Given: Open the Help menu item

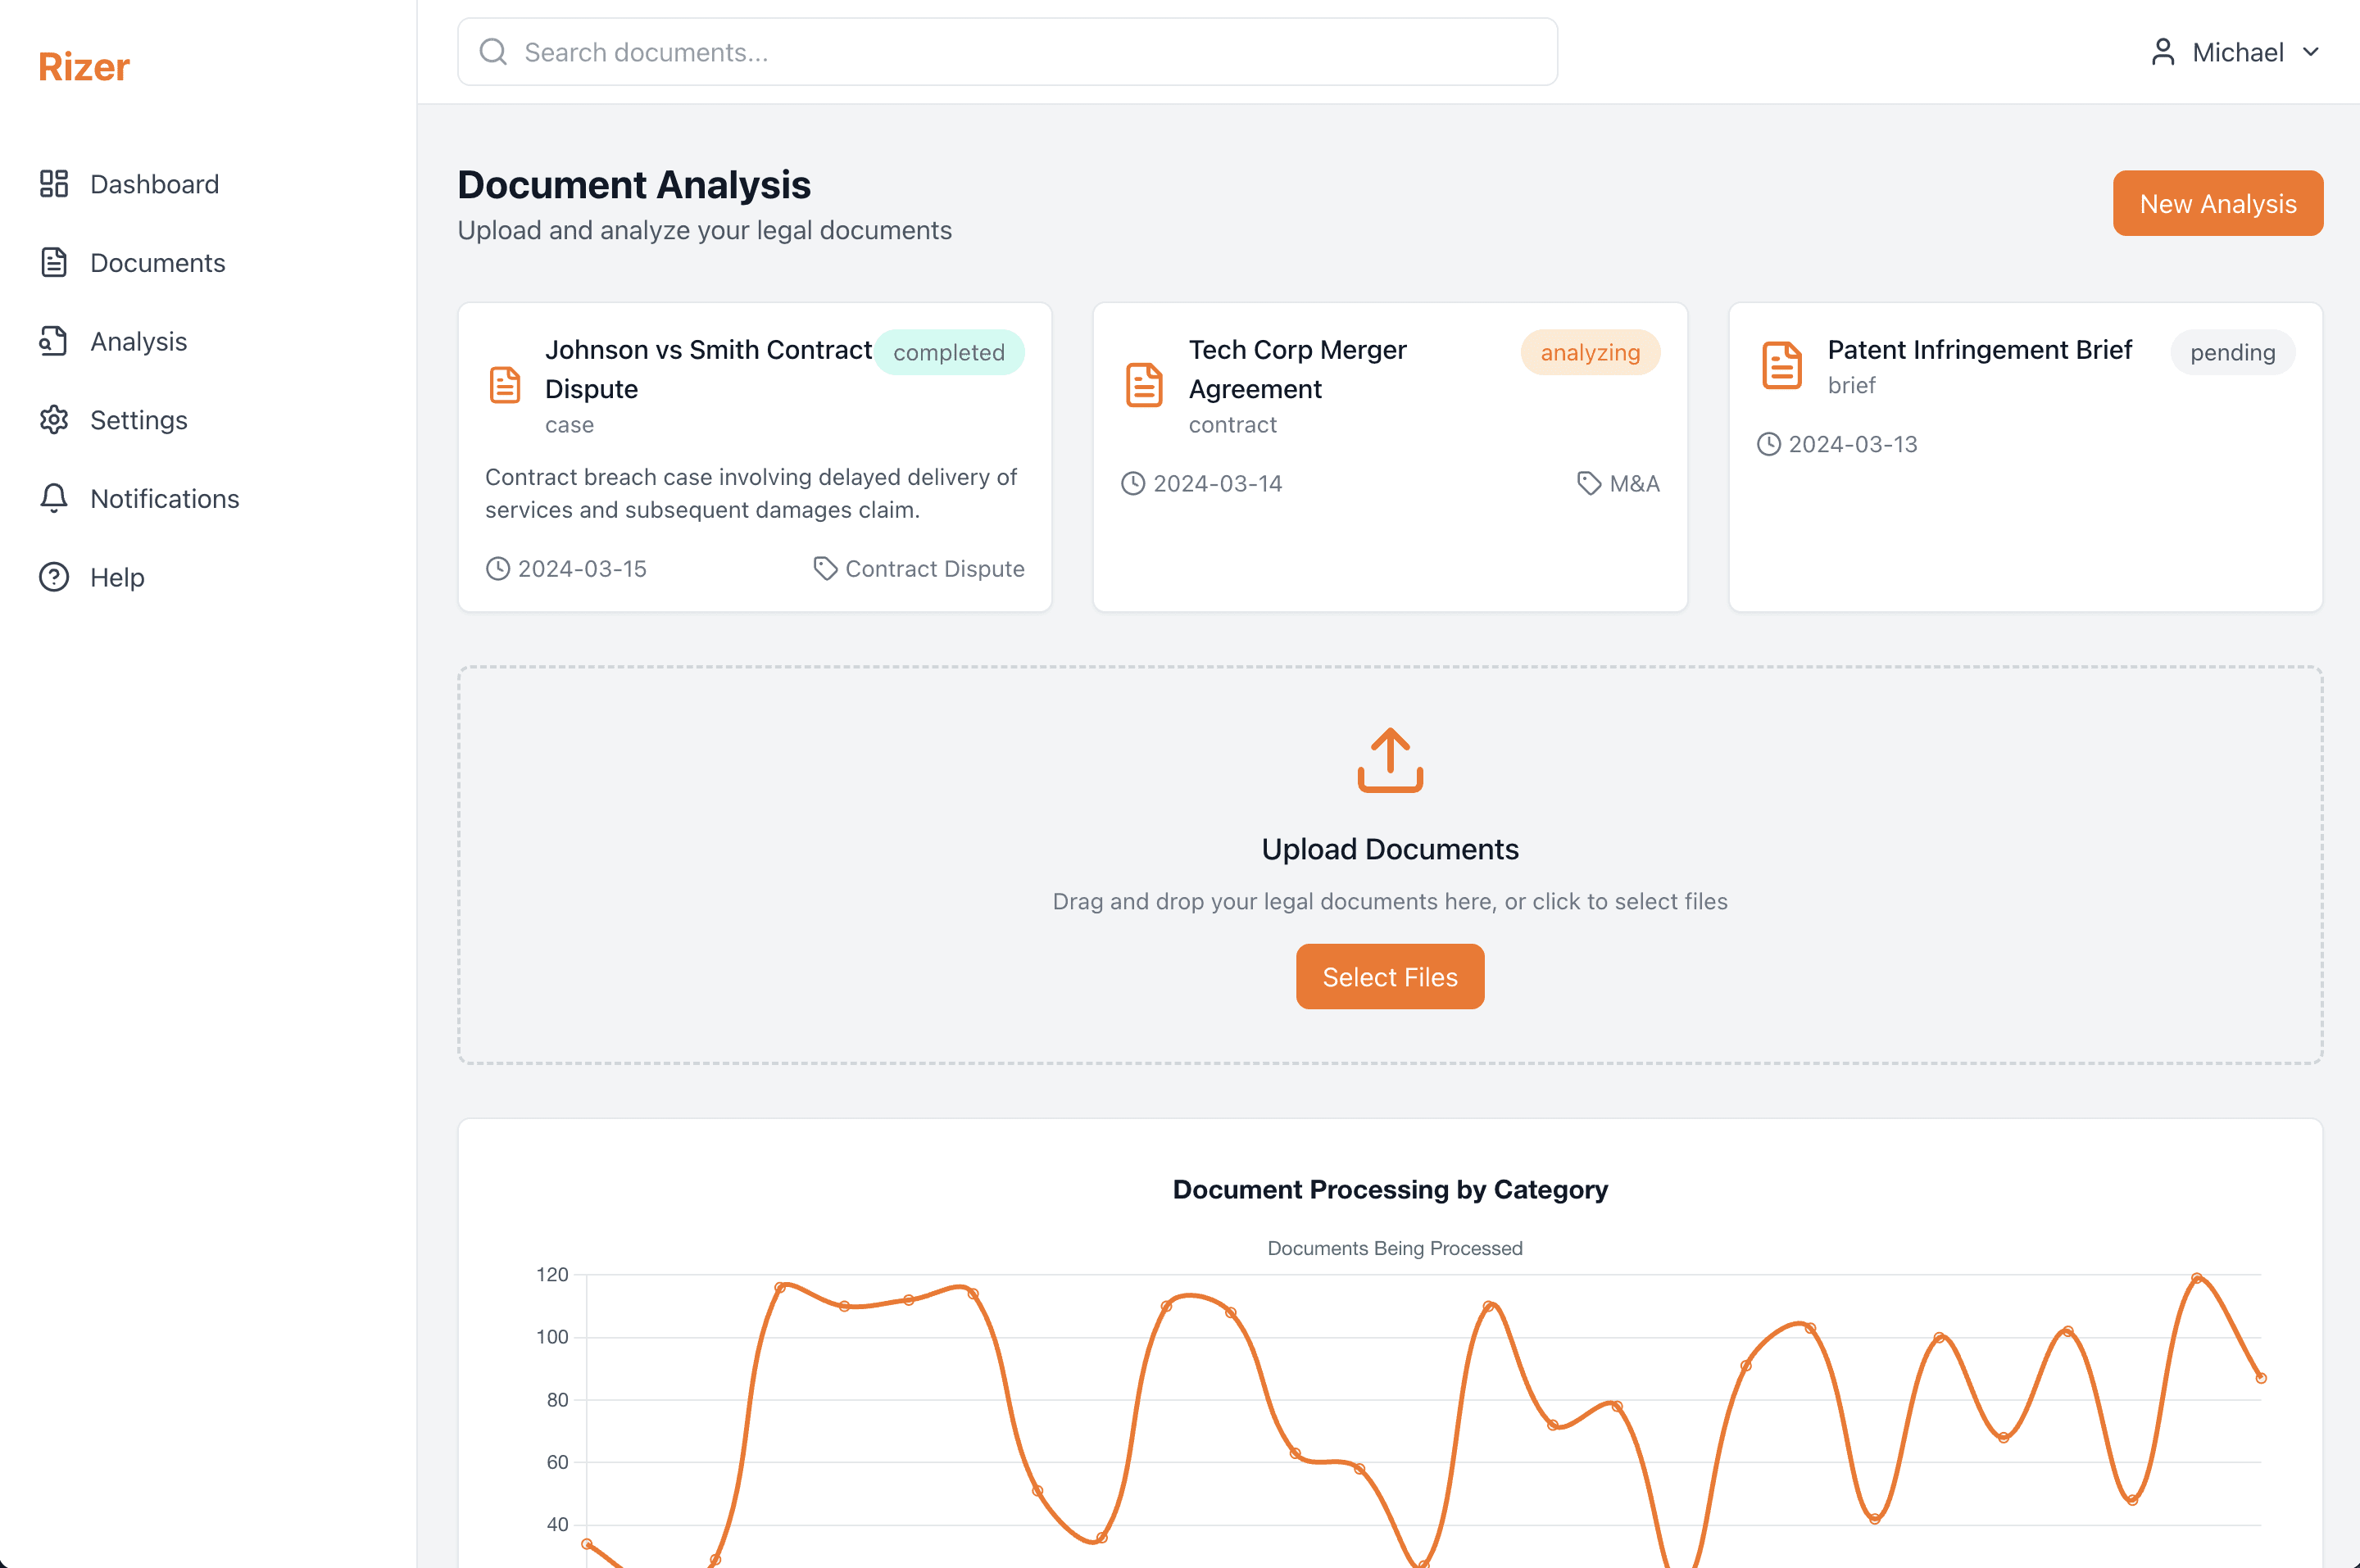Looking at the screenshot, I should [208, 577].
